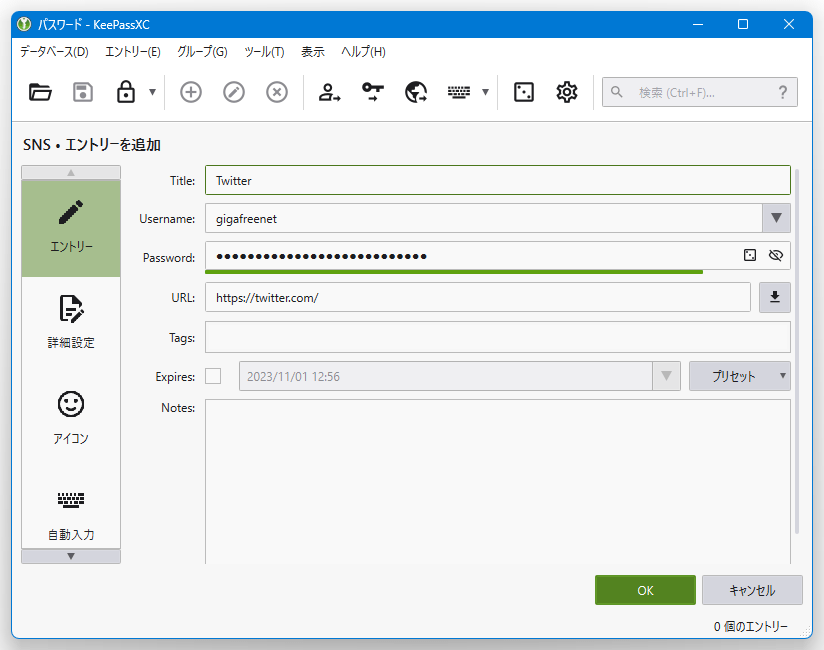The height and width of the screenshot is (650, 824).
Task: Open the プリセット preset dropdown
Action: 739,376
